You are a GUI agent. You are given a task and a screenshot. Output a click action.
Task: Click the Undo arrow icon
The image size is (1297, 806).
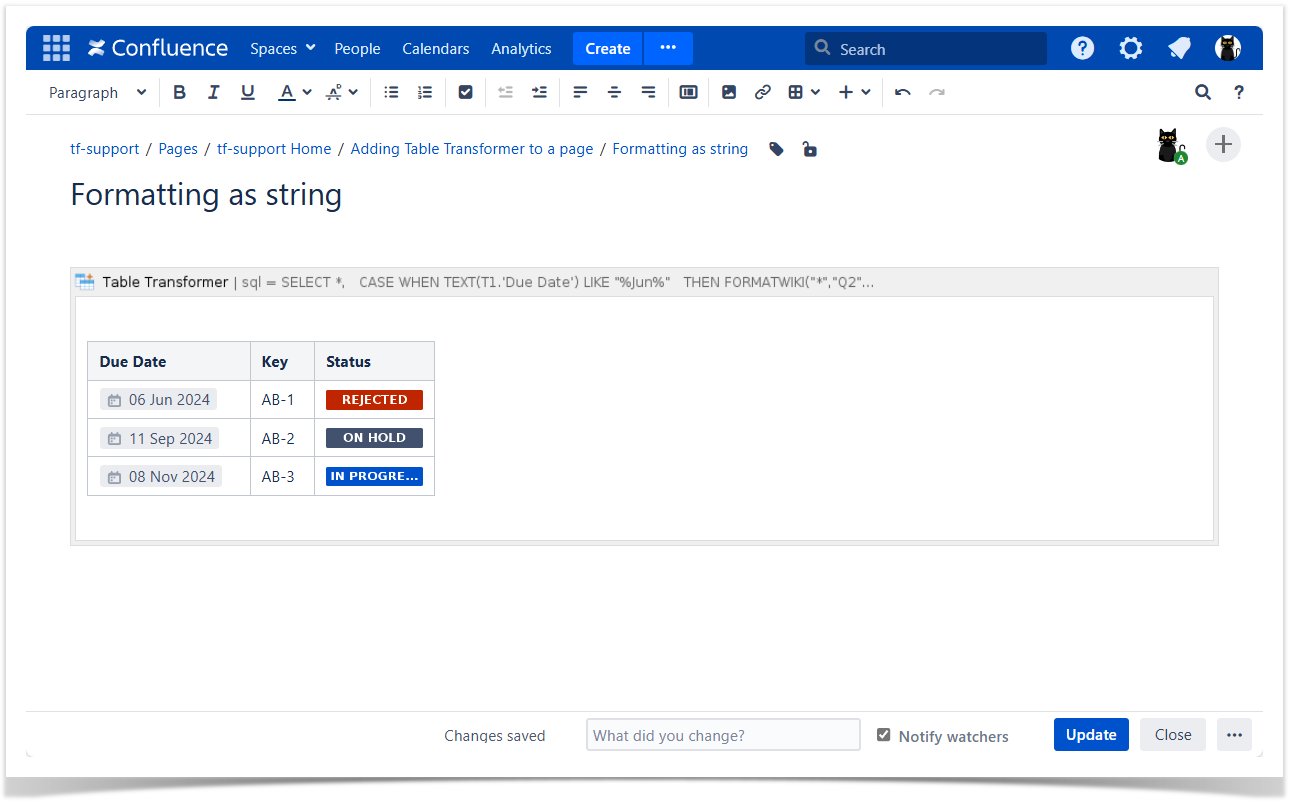(x=903, y=92)
